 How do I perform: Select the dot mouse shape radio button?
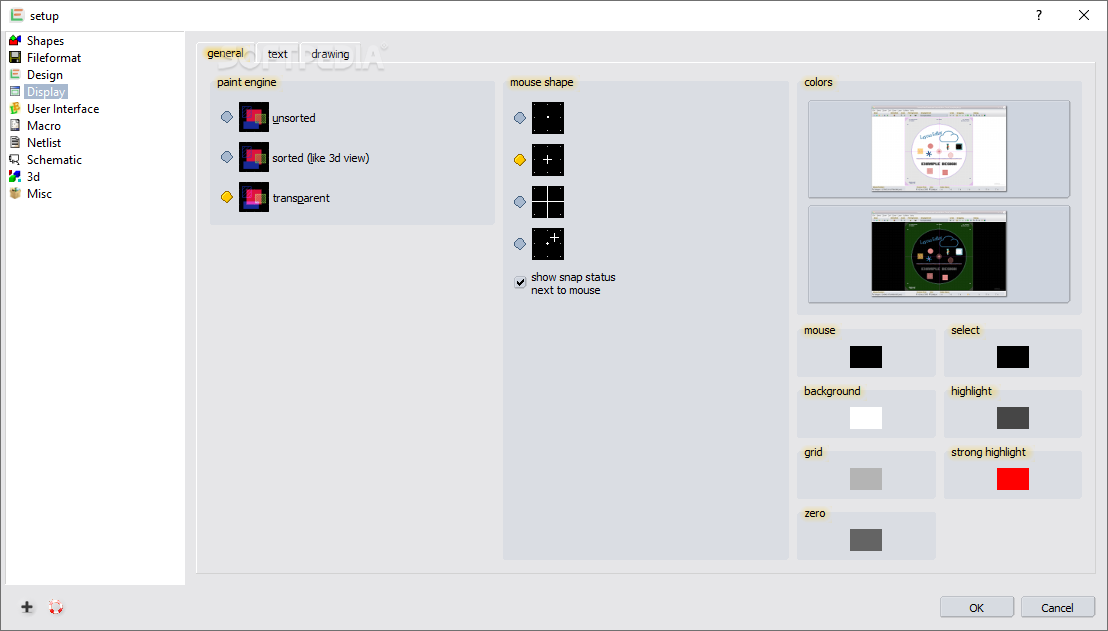pos(520,118)
